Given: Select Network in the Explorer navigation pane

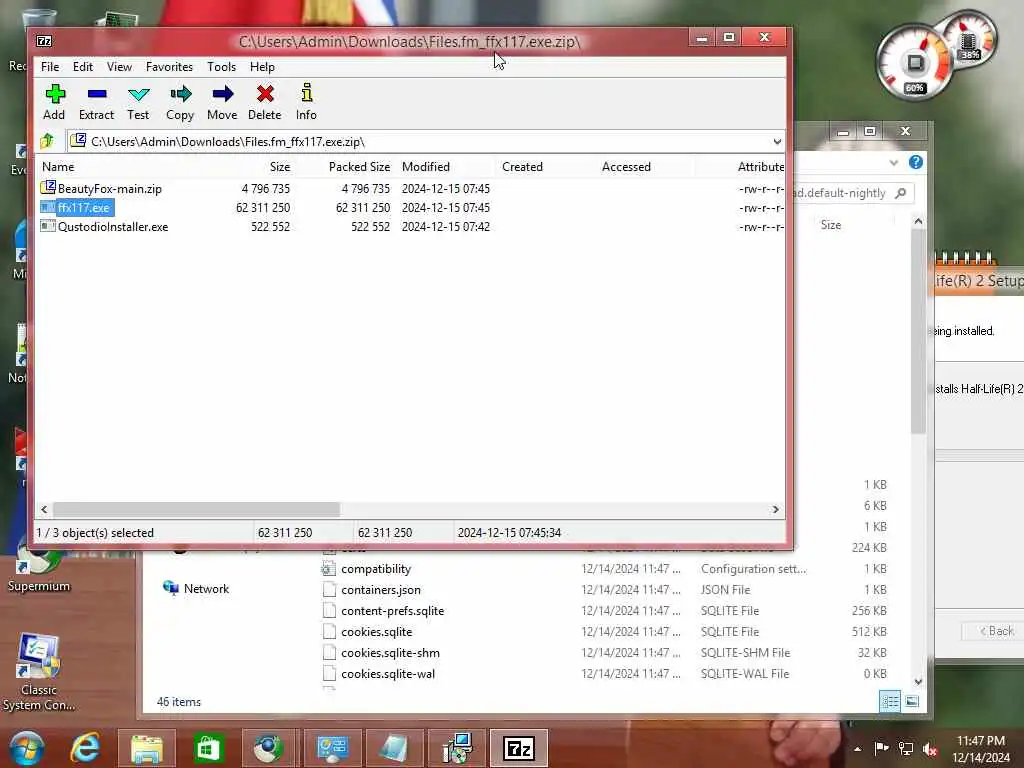Looking at the screenshot, I should click(x=196, y=588).
